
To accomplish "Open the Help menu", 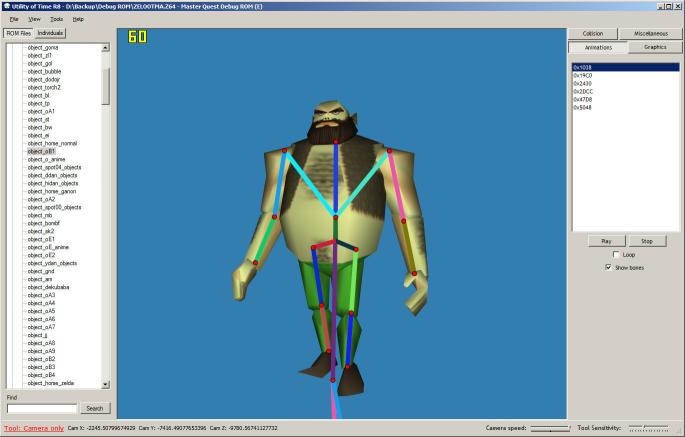I will [78, 19].
